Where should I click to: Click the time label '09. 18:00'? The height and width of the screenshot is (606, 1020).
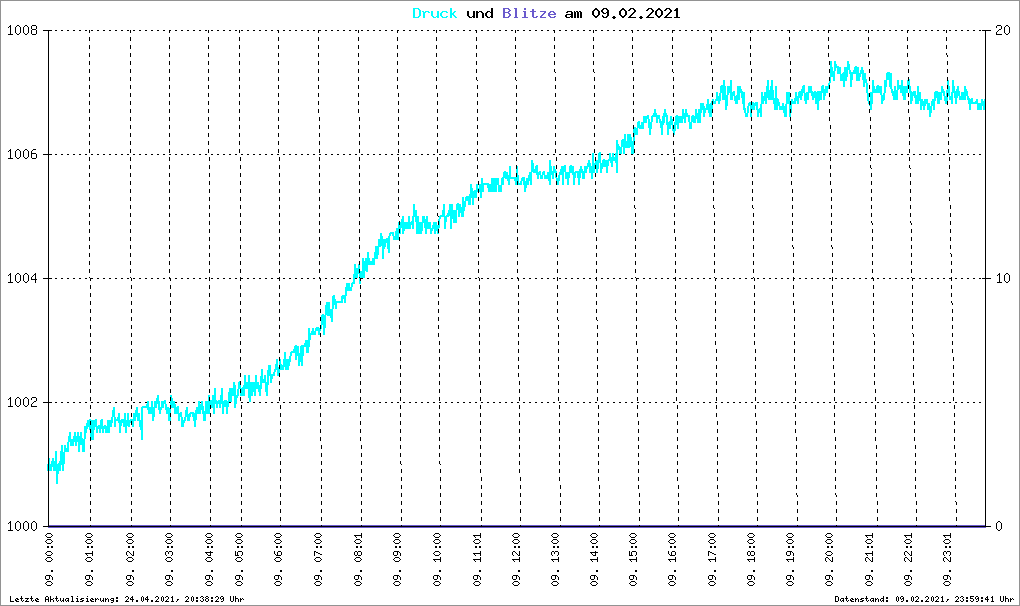(x=752, y=560)
